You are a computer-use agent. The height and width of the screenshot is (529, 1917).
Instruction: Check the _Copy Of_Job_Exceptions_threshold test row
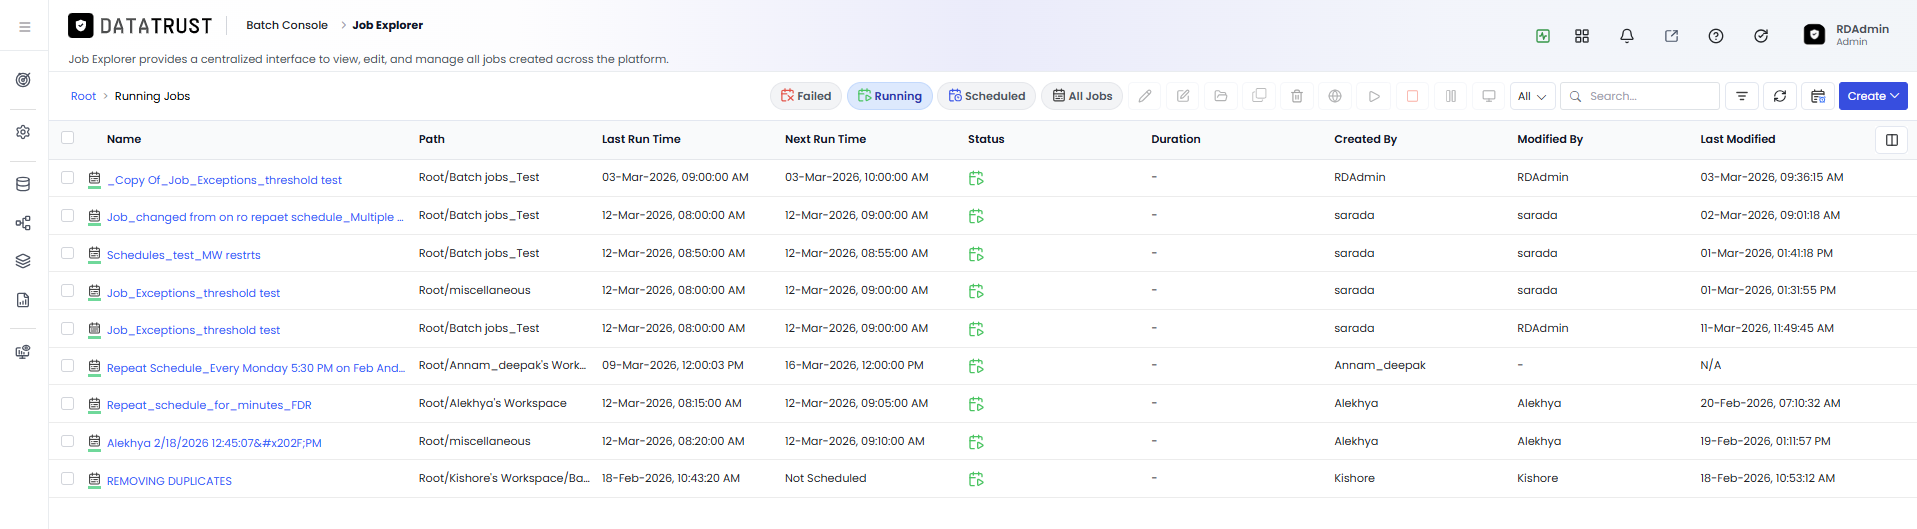point(68,177)
